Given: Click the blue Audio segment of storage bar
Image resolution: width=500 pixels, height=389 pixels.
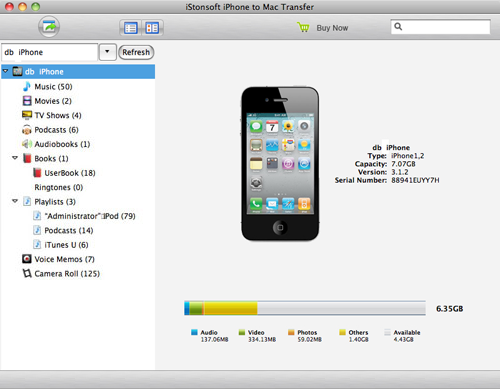Looking at the screenshot, I should (187, 308).
